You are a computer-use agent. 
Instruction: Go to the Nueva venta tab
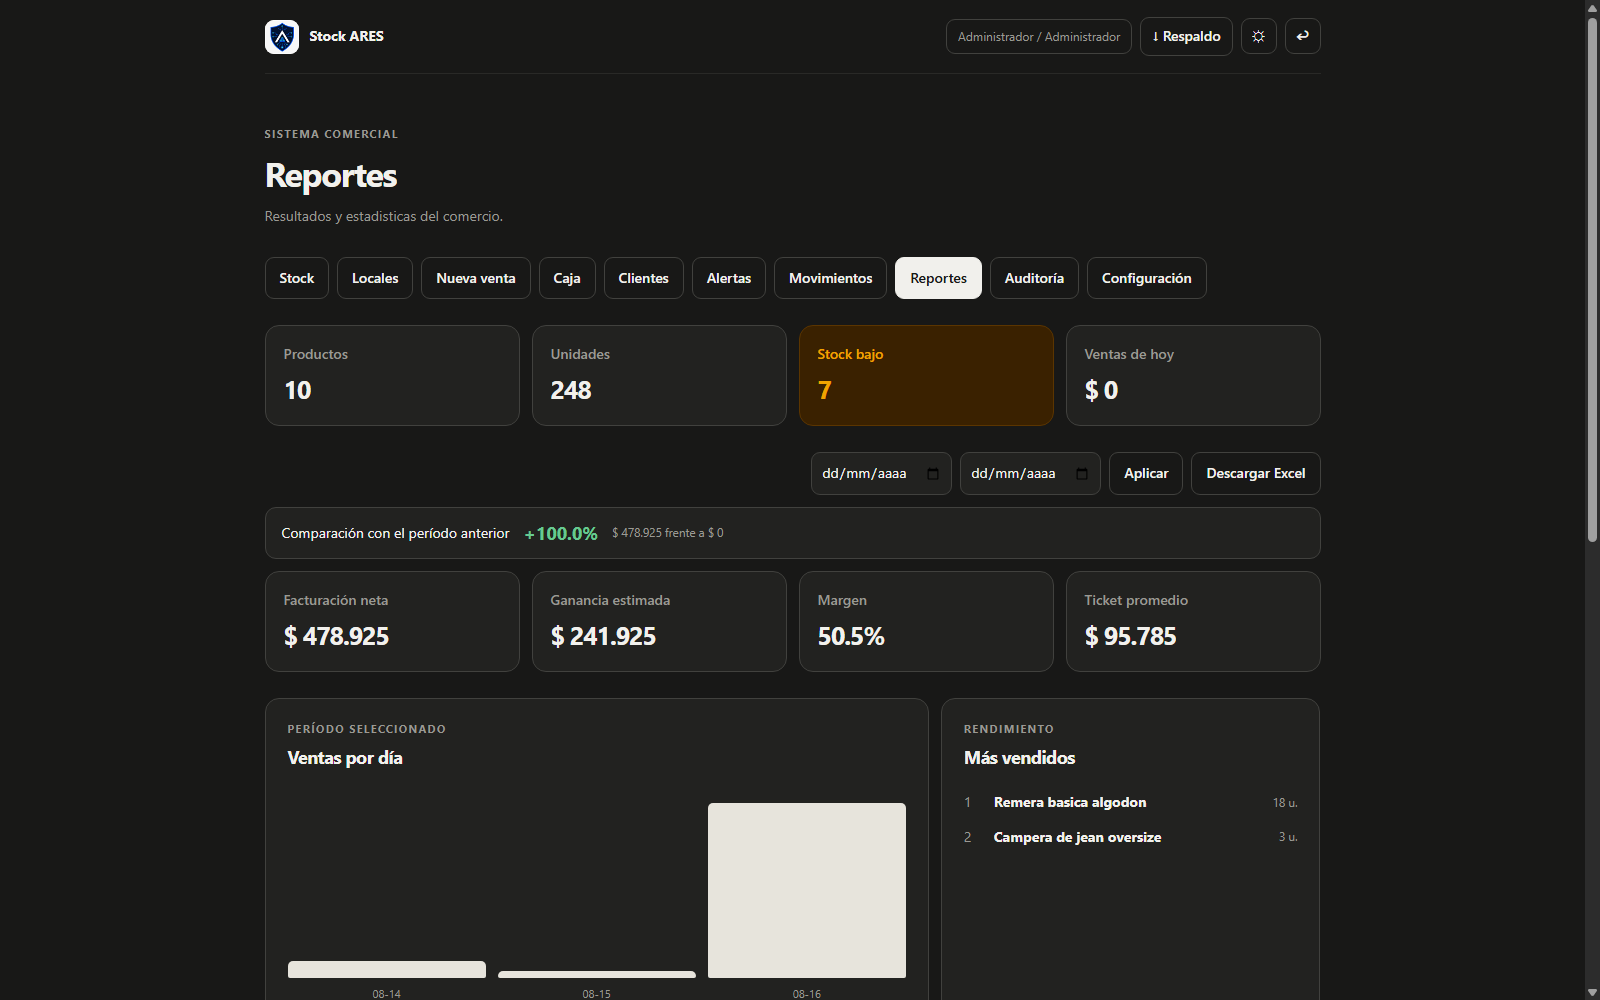coord(476,278)
